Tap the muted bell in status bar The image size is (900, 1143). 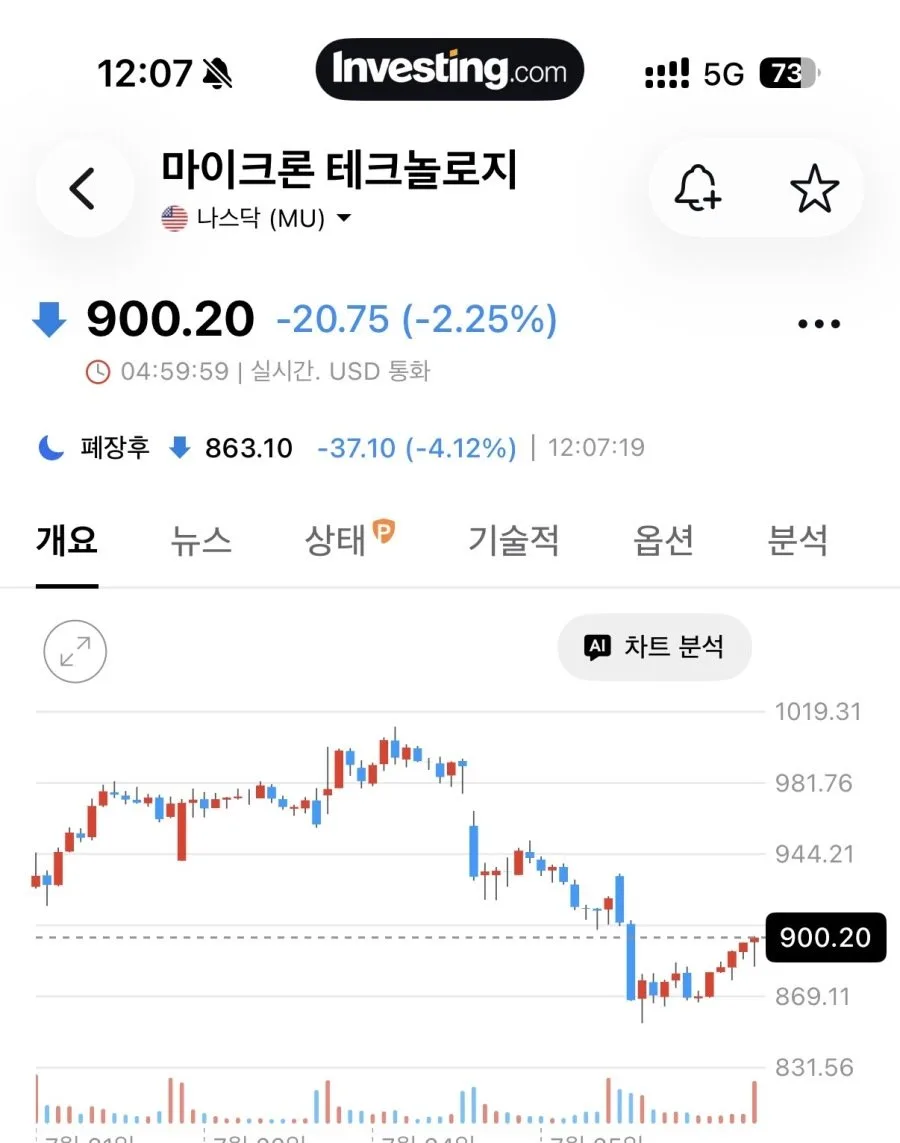[217, 74]
